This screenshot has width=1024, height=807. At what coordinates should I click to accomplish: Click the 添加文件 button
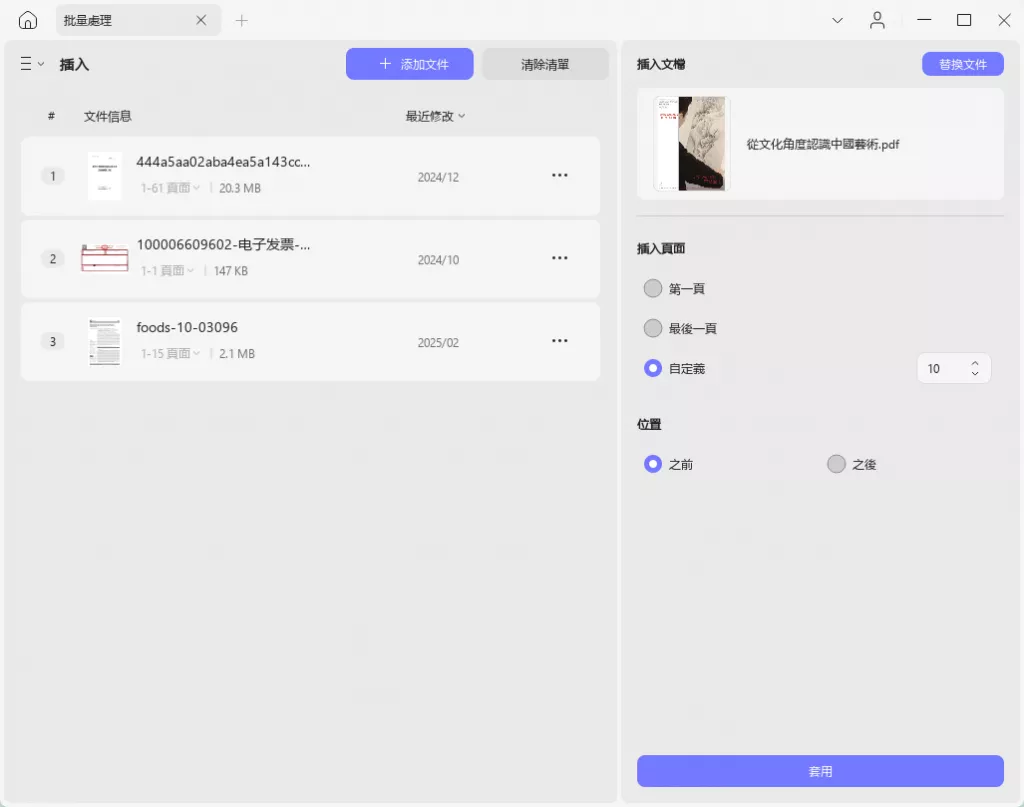(x=409, y=64)
